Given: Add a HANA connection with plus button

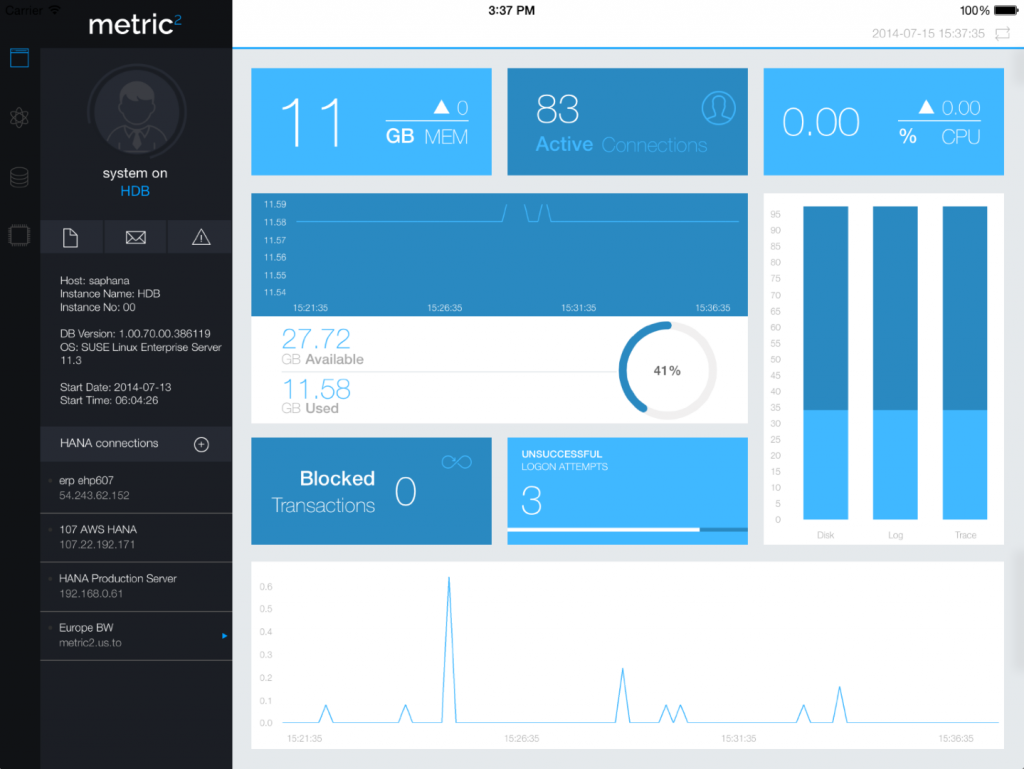Looking at the screenshot, I should pyautogui.click(x=201, y=444).
